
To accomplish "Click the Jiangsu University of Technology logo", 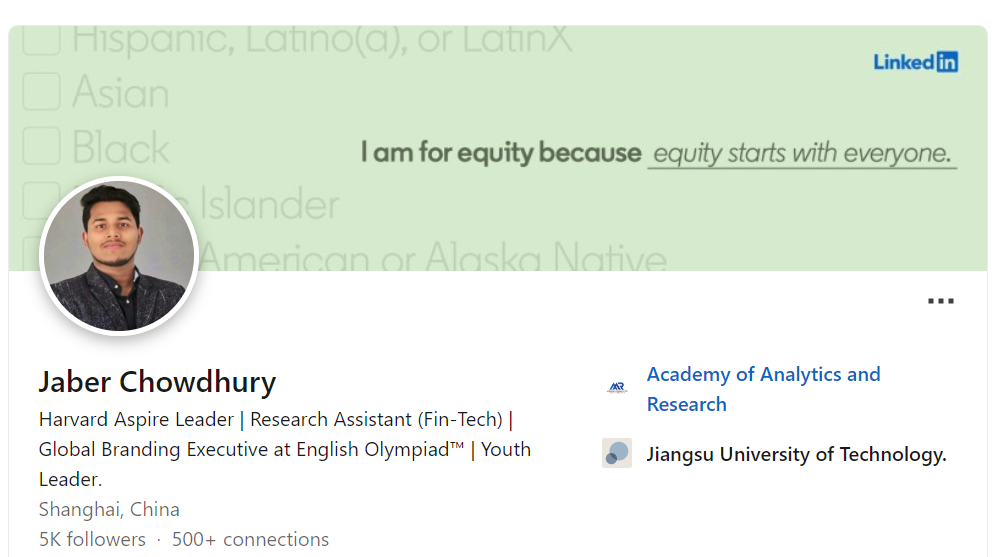I will coord(617,453).
